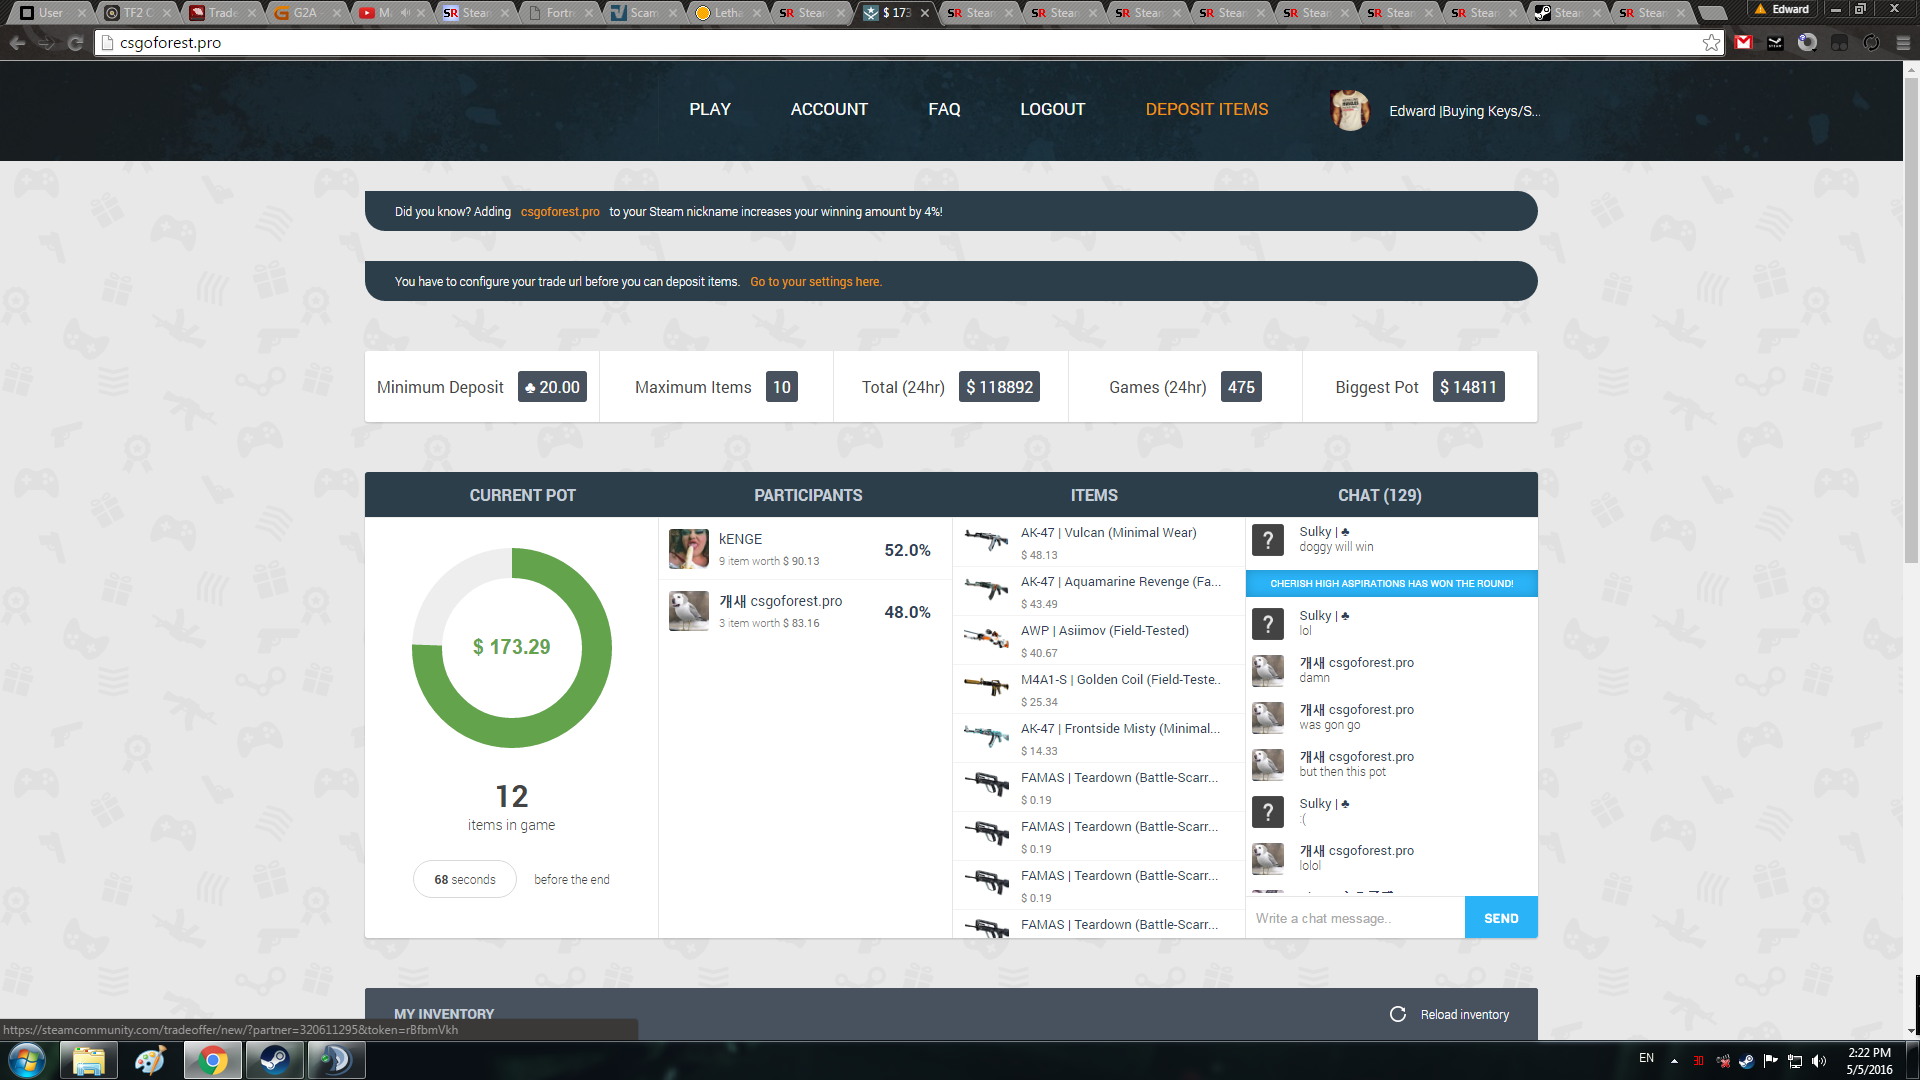Open Windows Start menu orb
Screen dimensions: 1920x1080
click(x=27, y=1060)
